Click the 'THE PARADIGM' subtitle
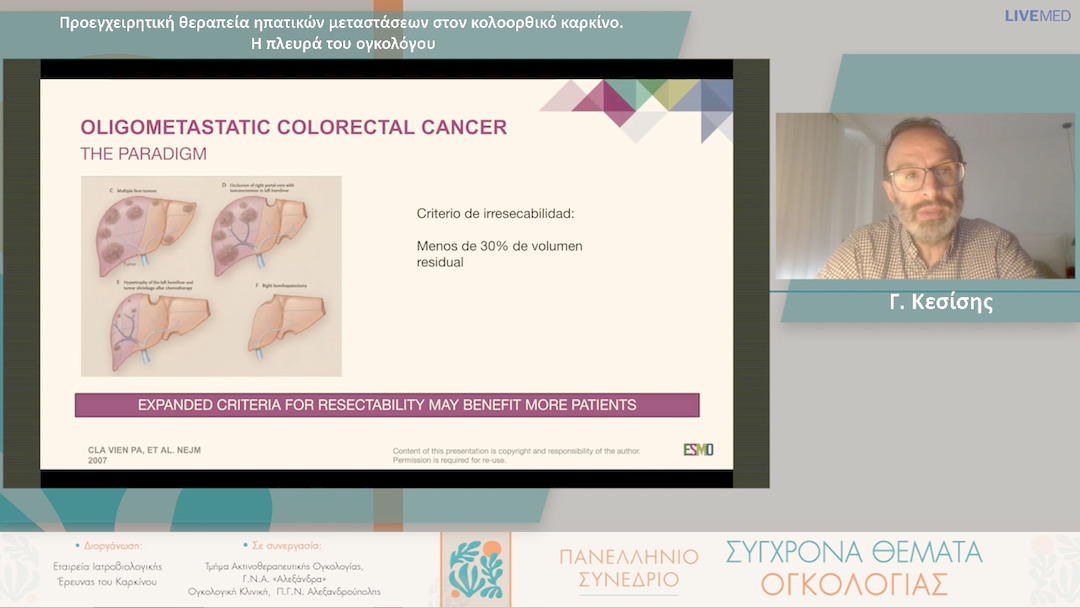Image resolution: width=1080 pixels, height=608 pixels. coord(143,154)
